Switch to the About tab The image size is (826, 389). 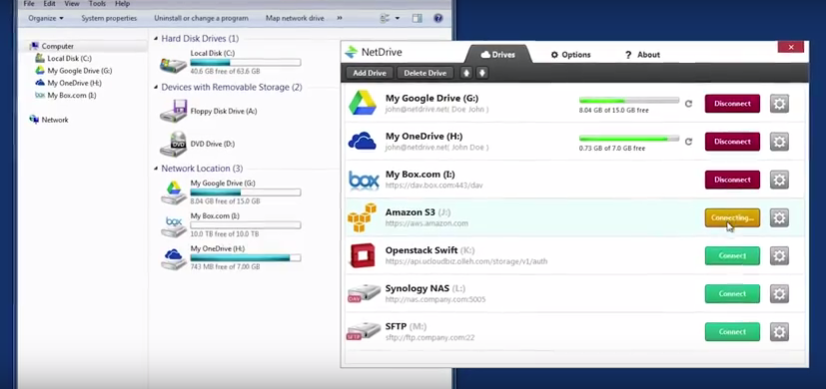pyautogui.click(x=642, y=55)
